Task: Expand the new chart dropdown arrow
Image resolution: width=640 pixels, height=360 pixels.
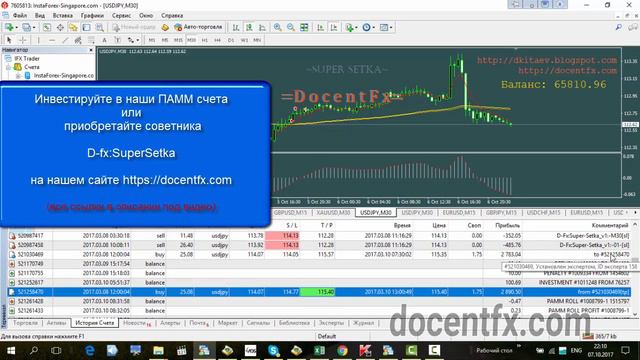Action: [16, 27]
